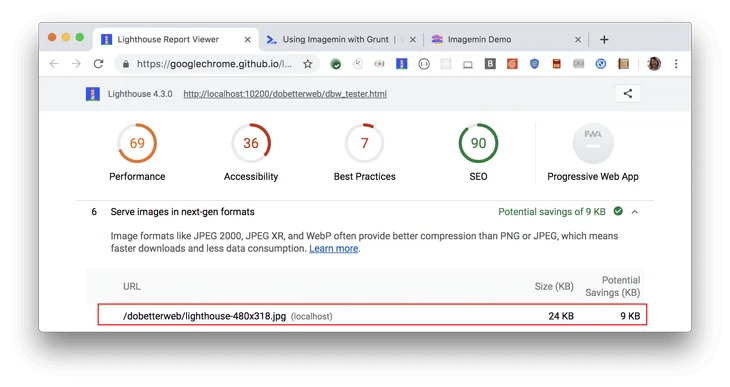This screenshot has width=730, height=387.
Task: Click the orange spiral extension icon
Action: click(x=512, y=64)
